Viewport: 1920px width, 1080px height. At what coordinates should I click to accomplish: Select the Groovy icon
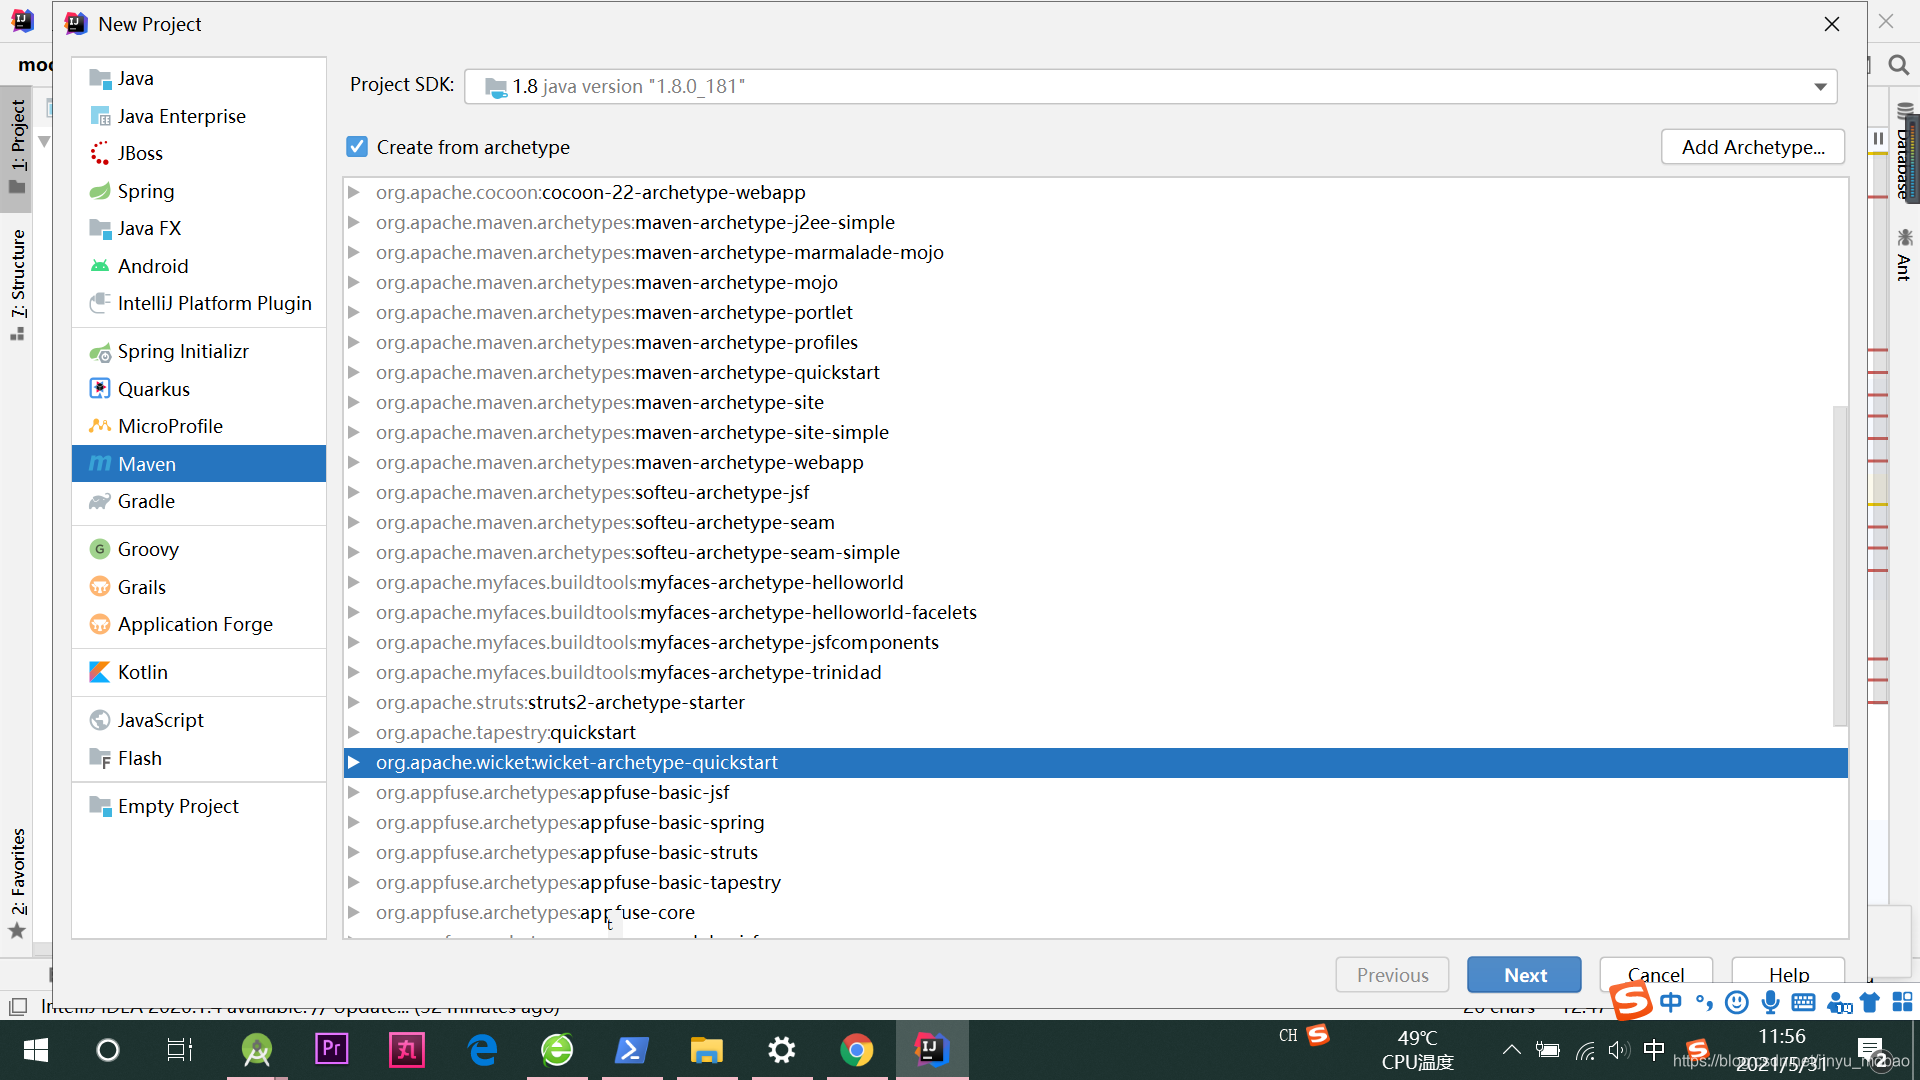click(100, 549)
